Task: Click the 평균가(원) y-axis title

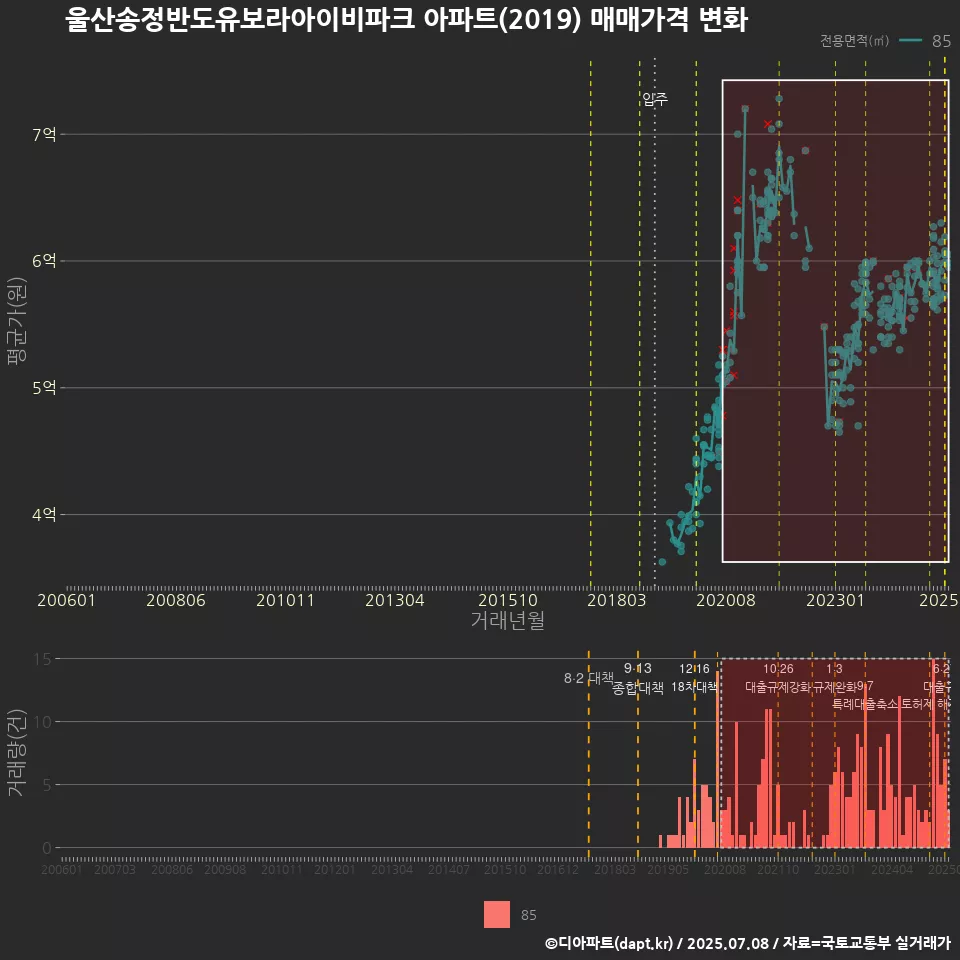Action: (17, 321)
